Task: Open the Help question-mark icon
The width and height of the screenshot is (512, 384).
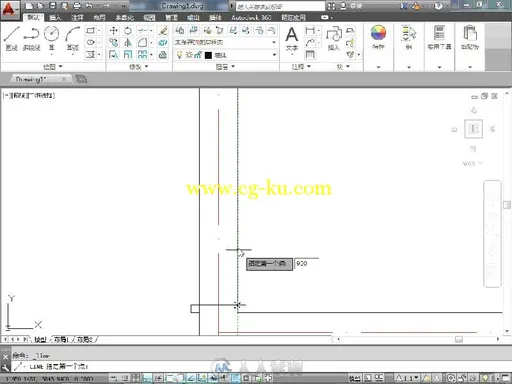Action: (438, 6)
